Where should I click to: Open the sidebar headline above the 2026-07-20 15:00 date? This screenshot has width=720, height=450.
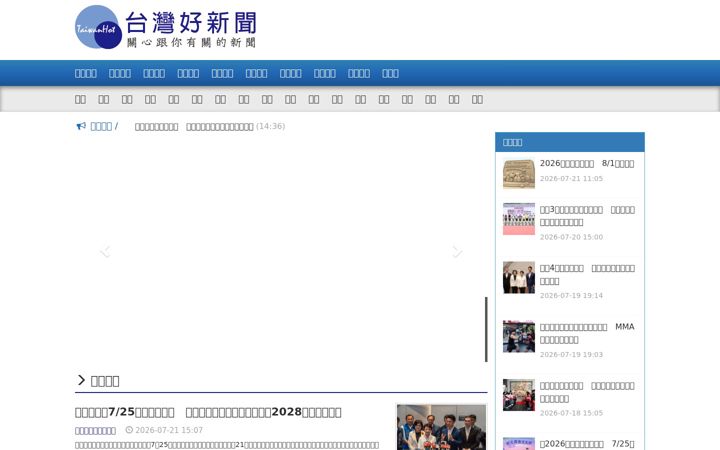tap(587, 216)
